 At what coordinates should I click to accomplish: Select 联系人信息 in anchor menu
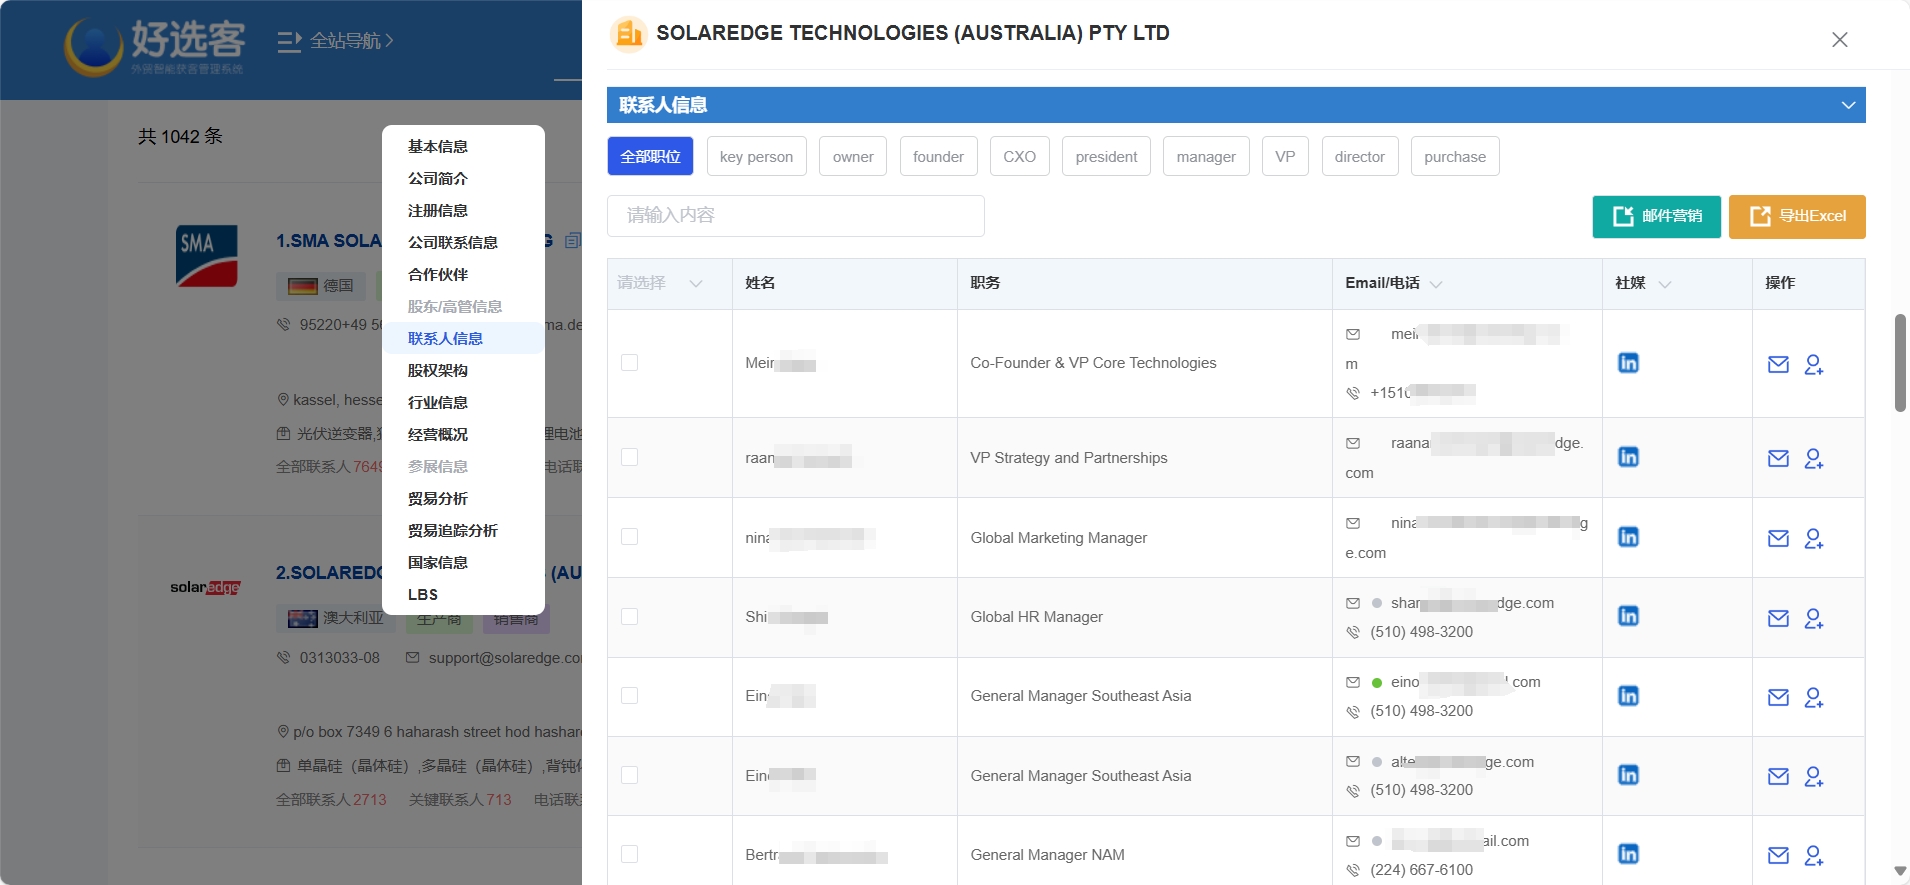[x=463, y=338]
